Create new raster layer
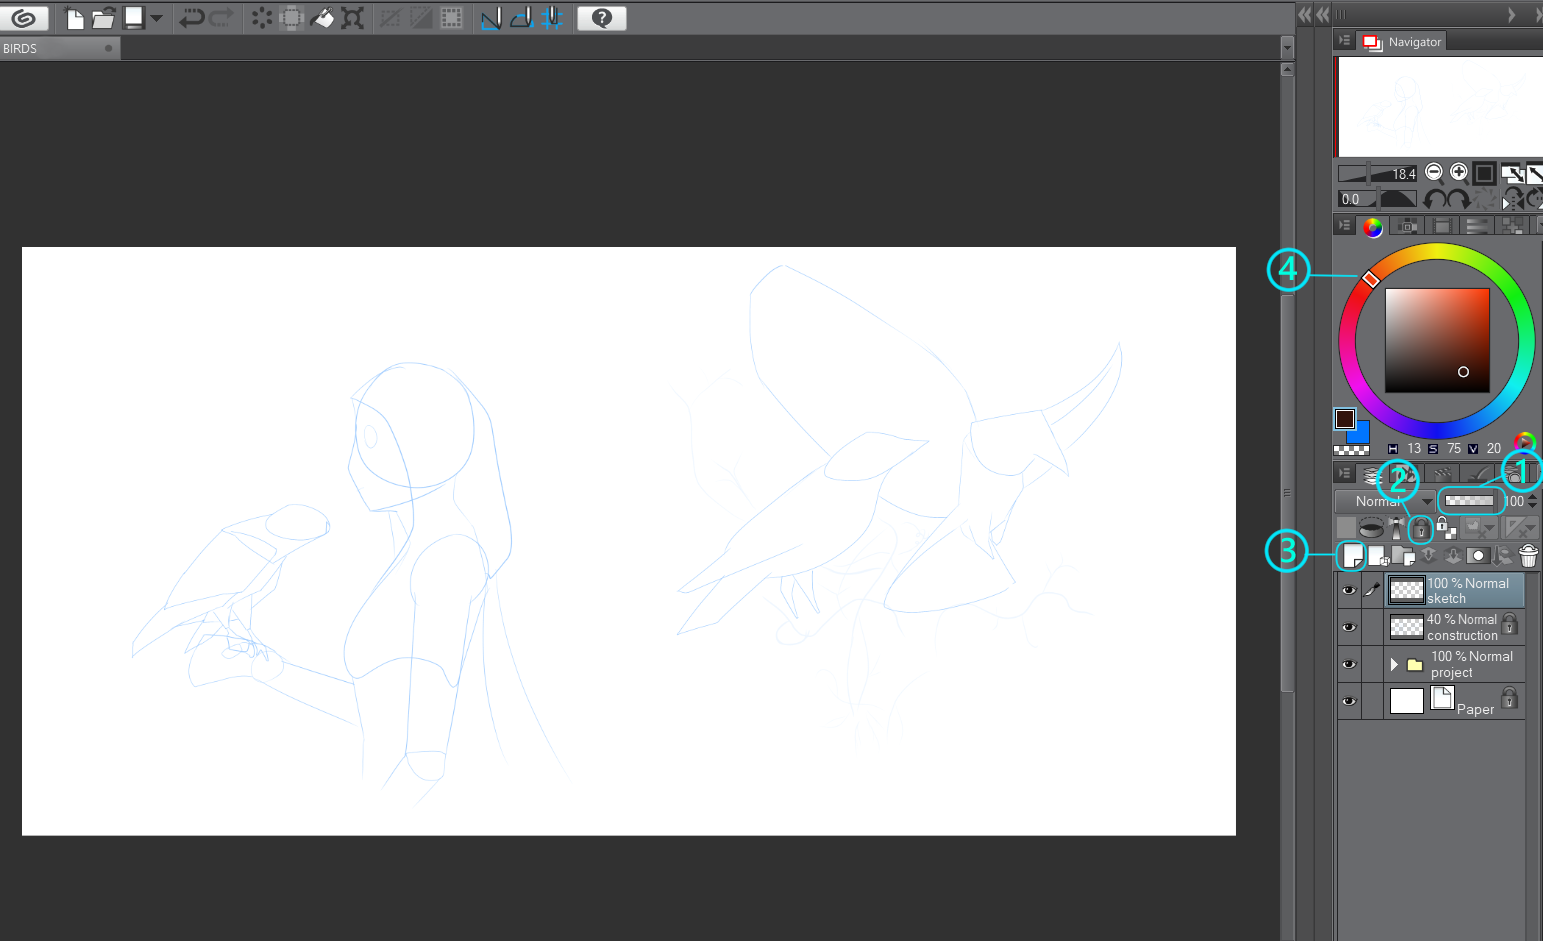 point(1353,555)
